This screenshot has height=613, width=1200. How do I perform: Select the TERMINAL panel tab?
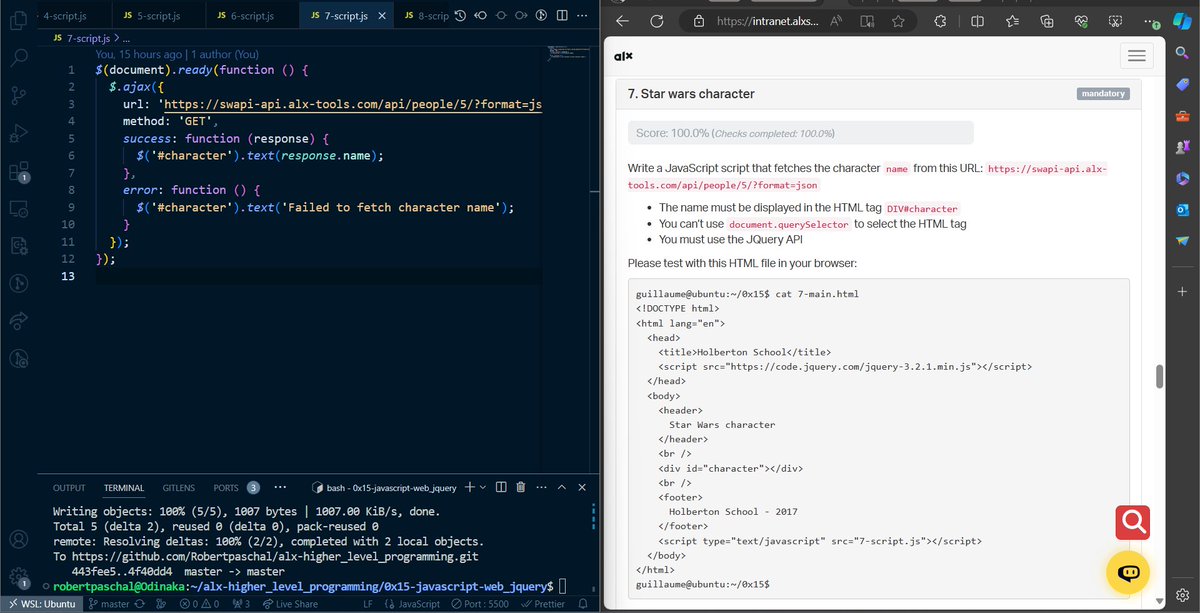(x=124, y=488)
